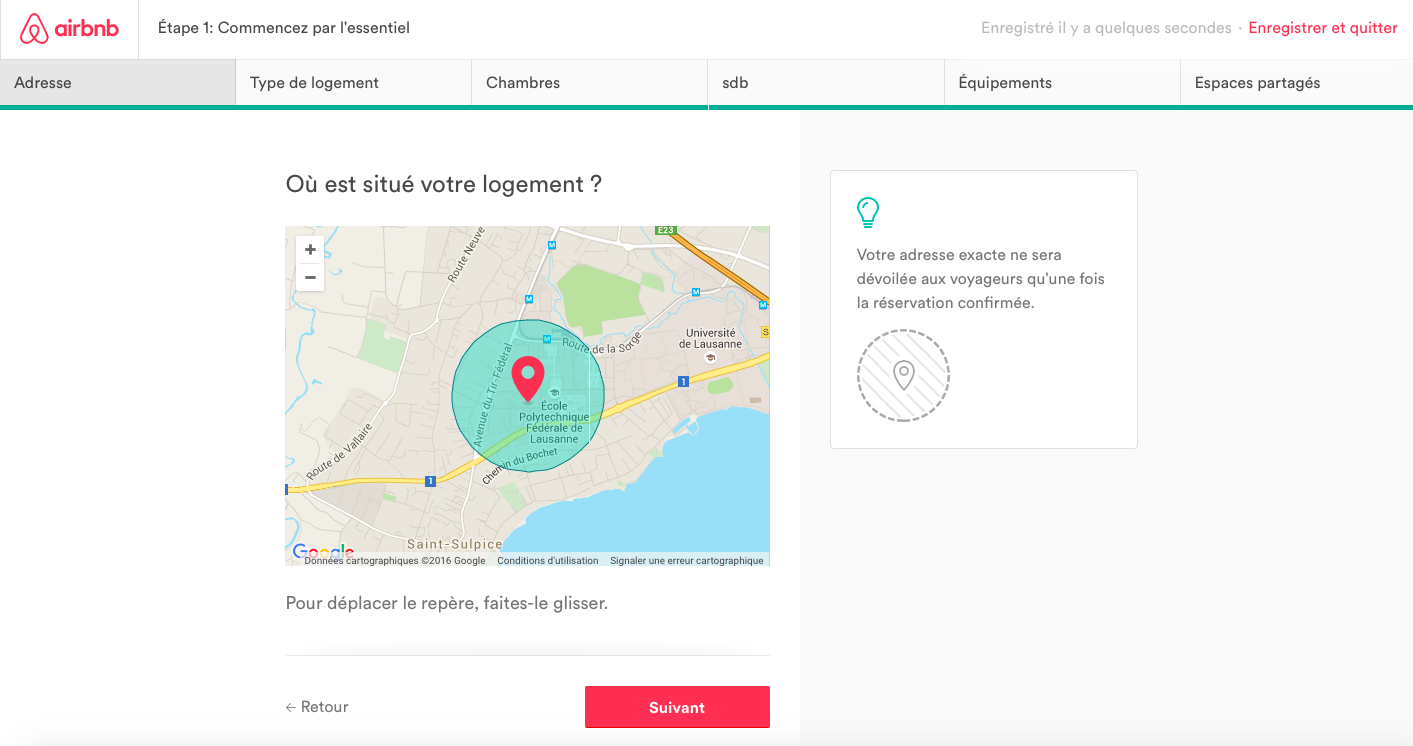Click the Route de Vallaire label

[340, 451]
